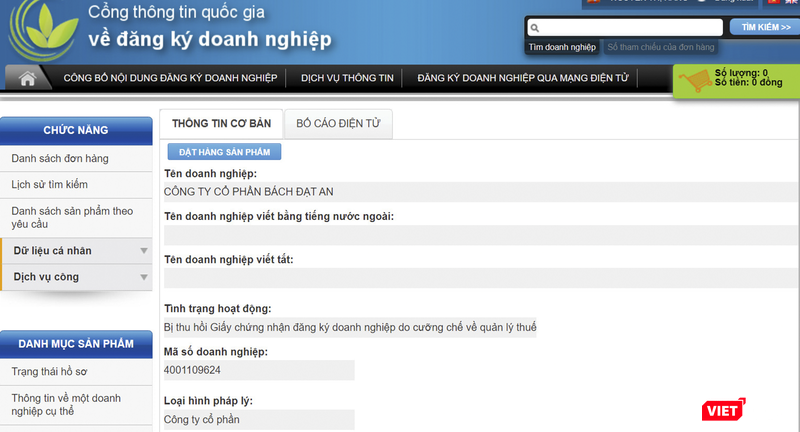Click the Công ty cổ phần value
Screen dimensions: 800x432
click(202, 420)
